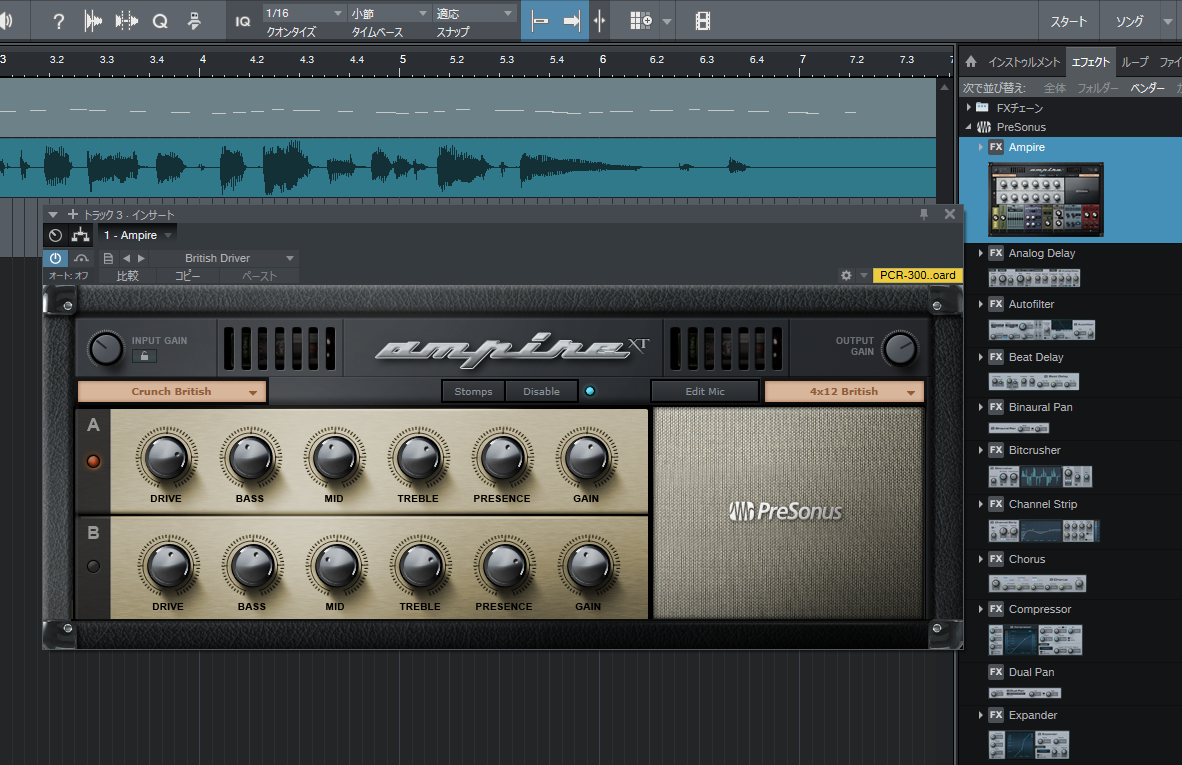Viewport: 1182px width, 765px height.
Task: Open the plugin settings gear icon
Action: pyautogui.click(x=846, y=275)
